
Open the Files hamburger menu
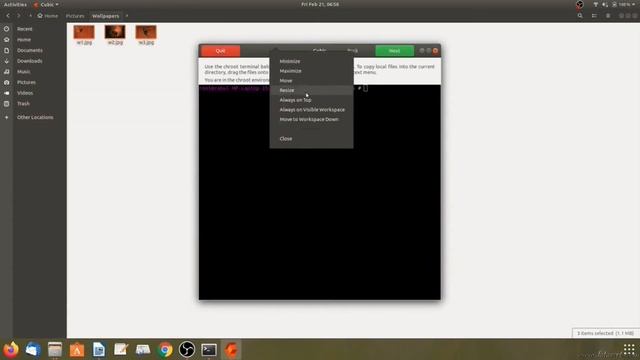[608, 16]
